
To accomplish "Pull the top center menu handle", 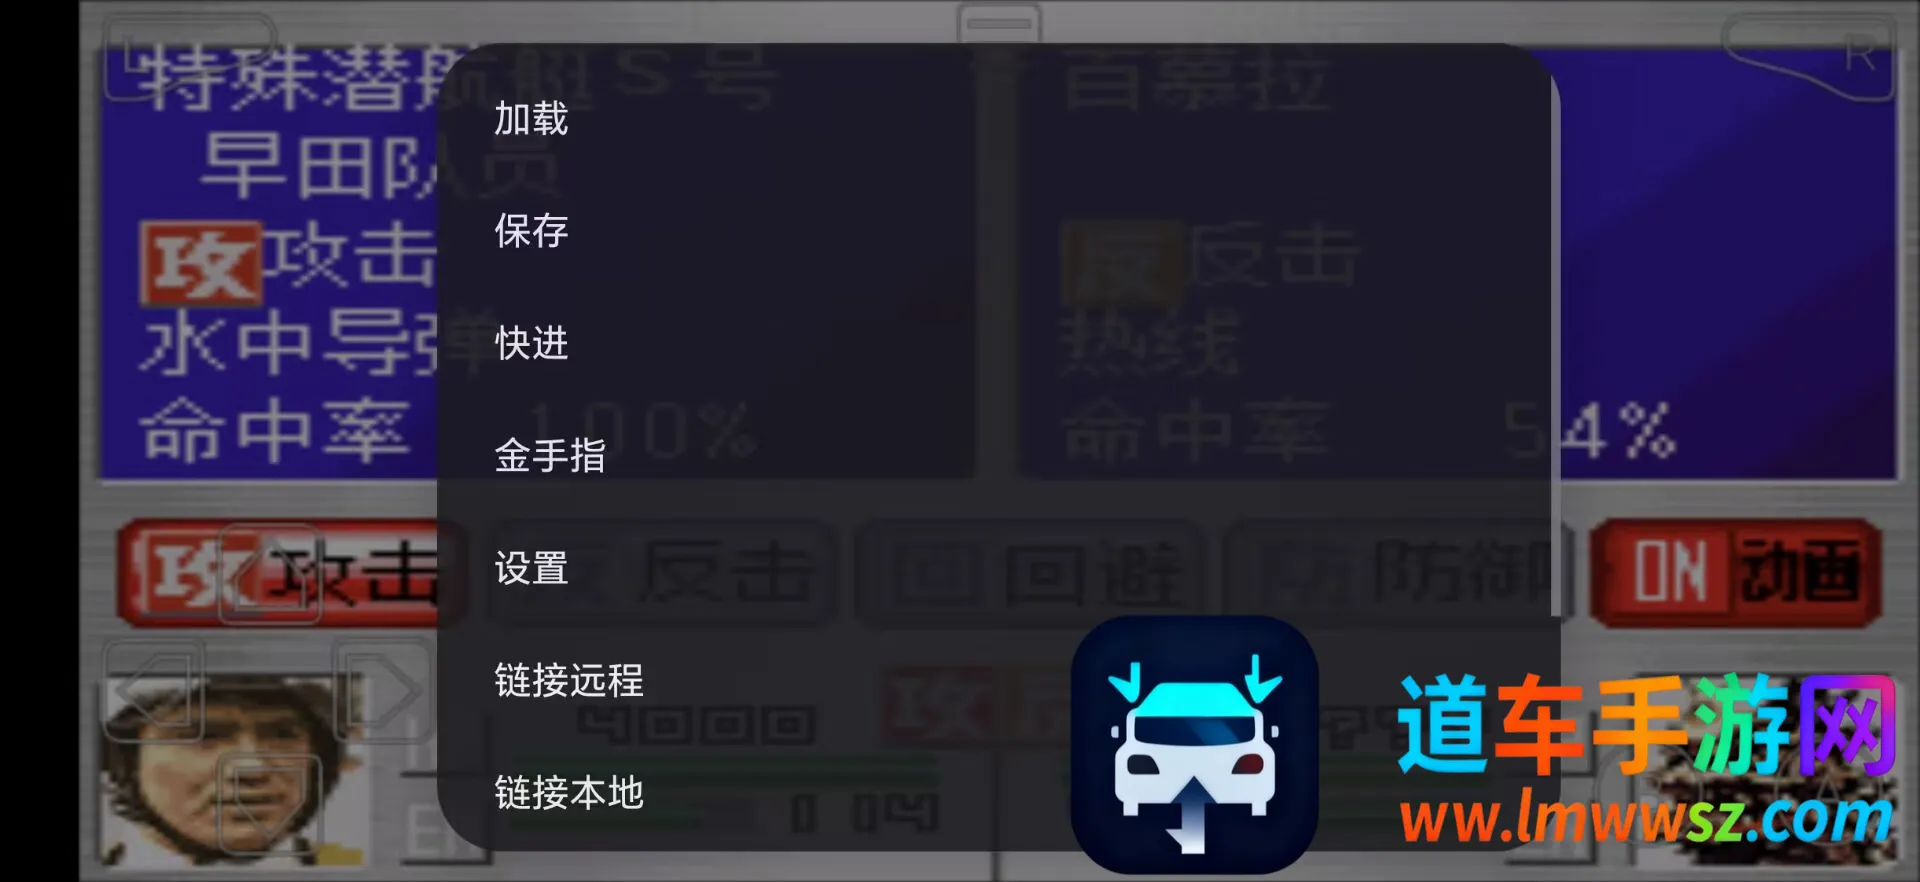I will 998,23.
